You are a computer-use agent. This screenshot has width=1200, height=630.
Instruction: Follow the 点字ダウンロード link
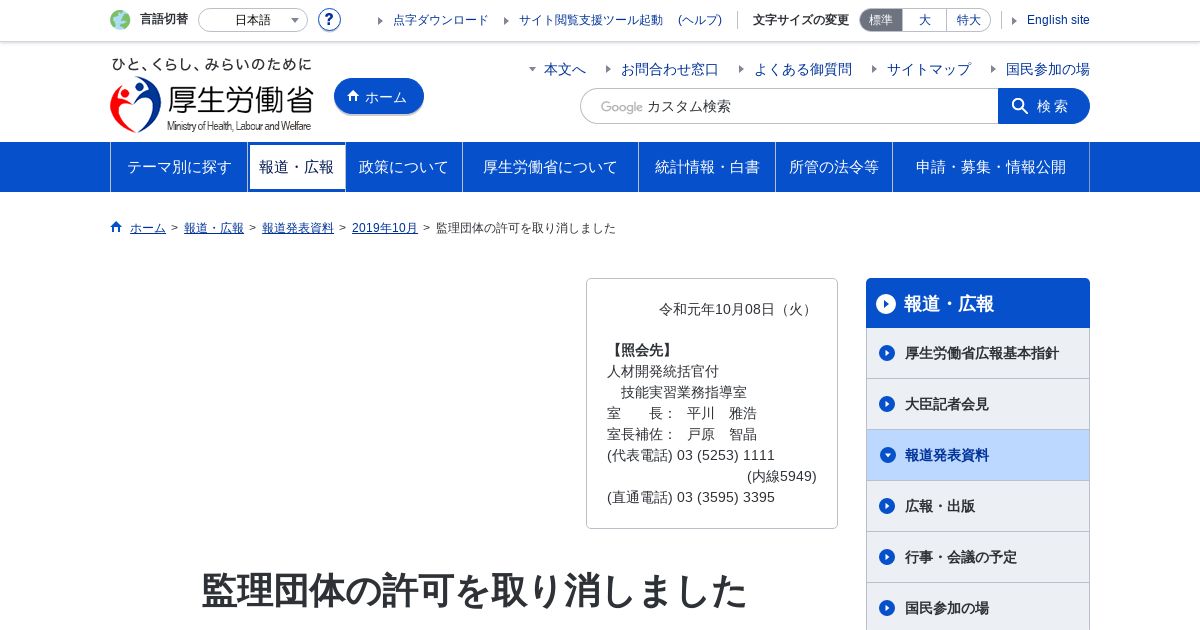(441, 20)
